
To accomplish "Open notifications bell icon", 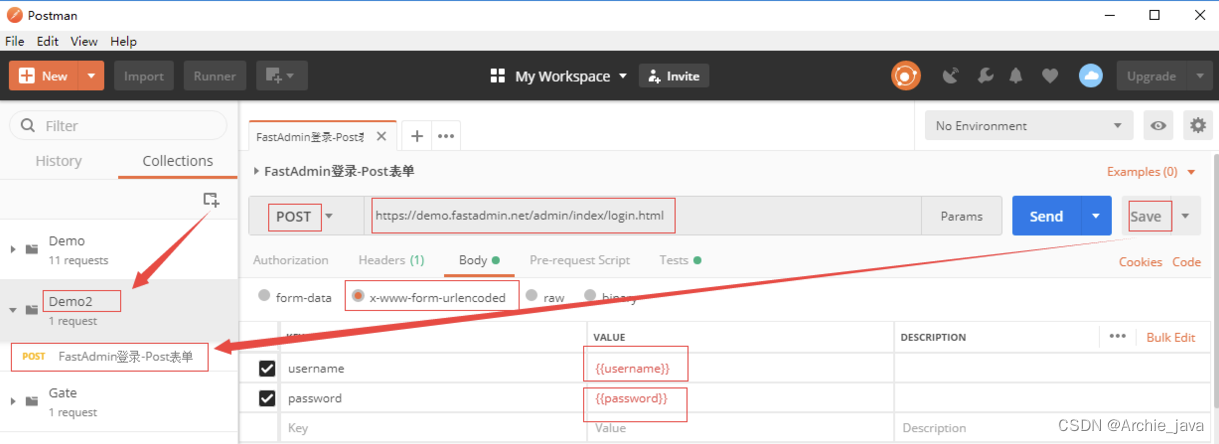I will click(x=1016, y=76).
